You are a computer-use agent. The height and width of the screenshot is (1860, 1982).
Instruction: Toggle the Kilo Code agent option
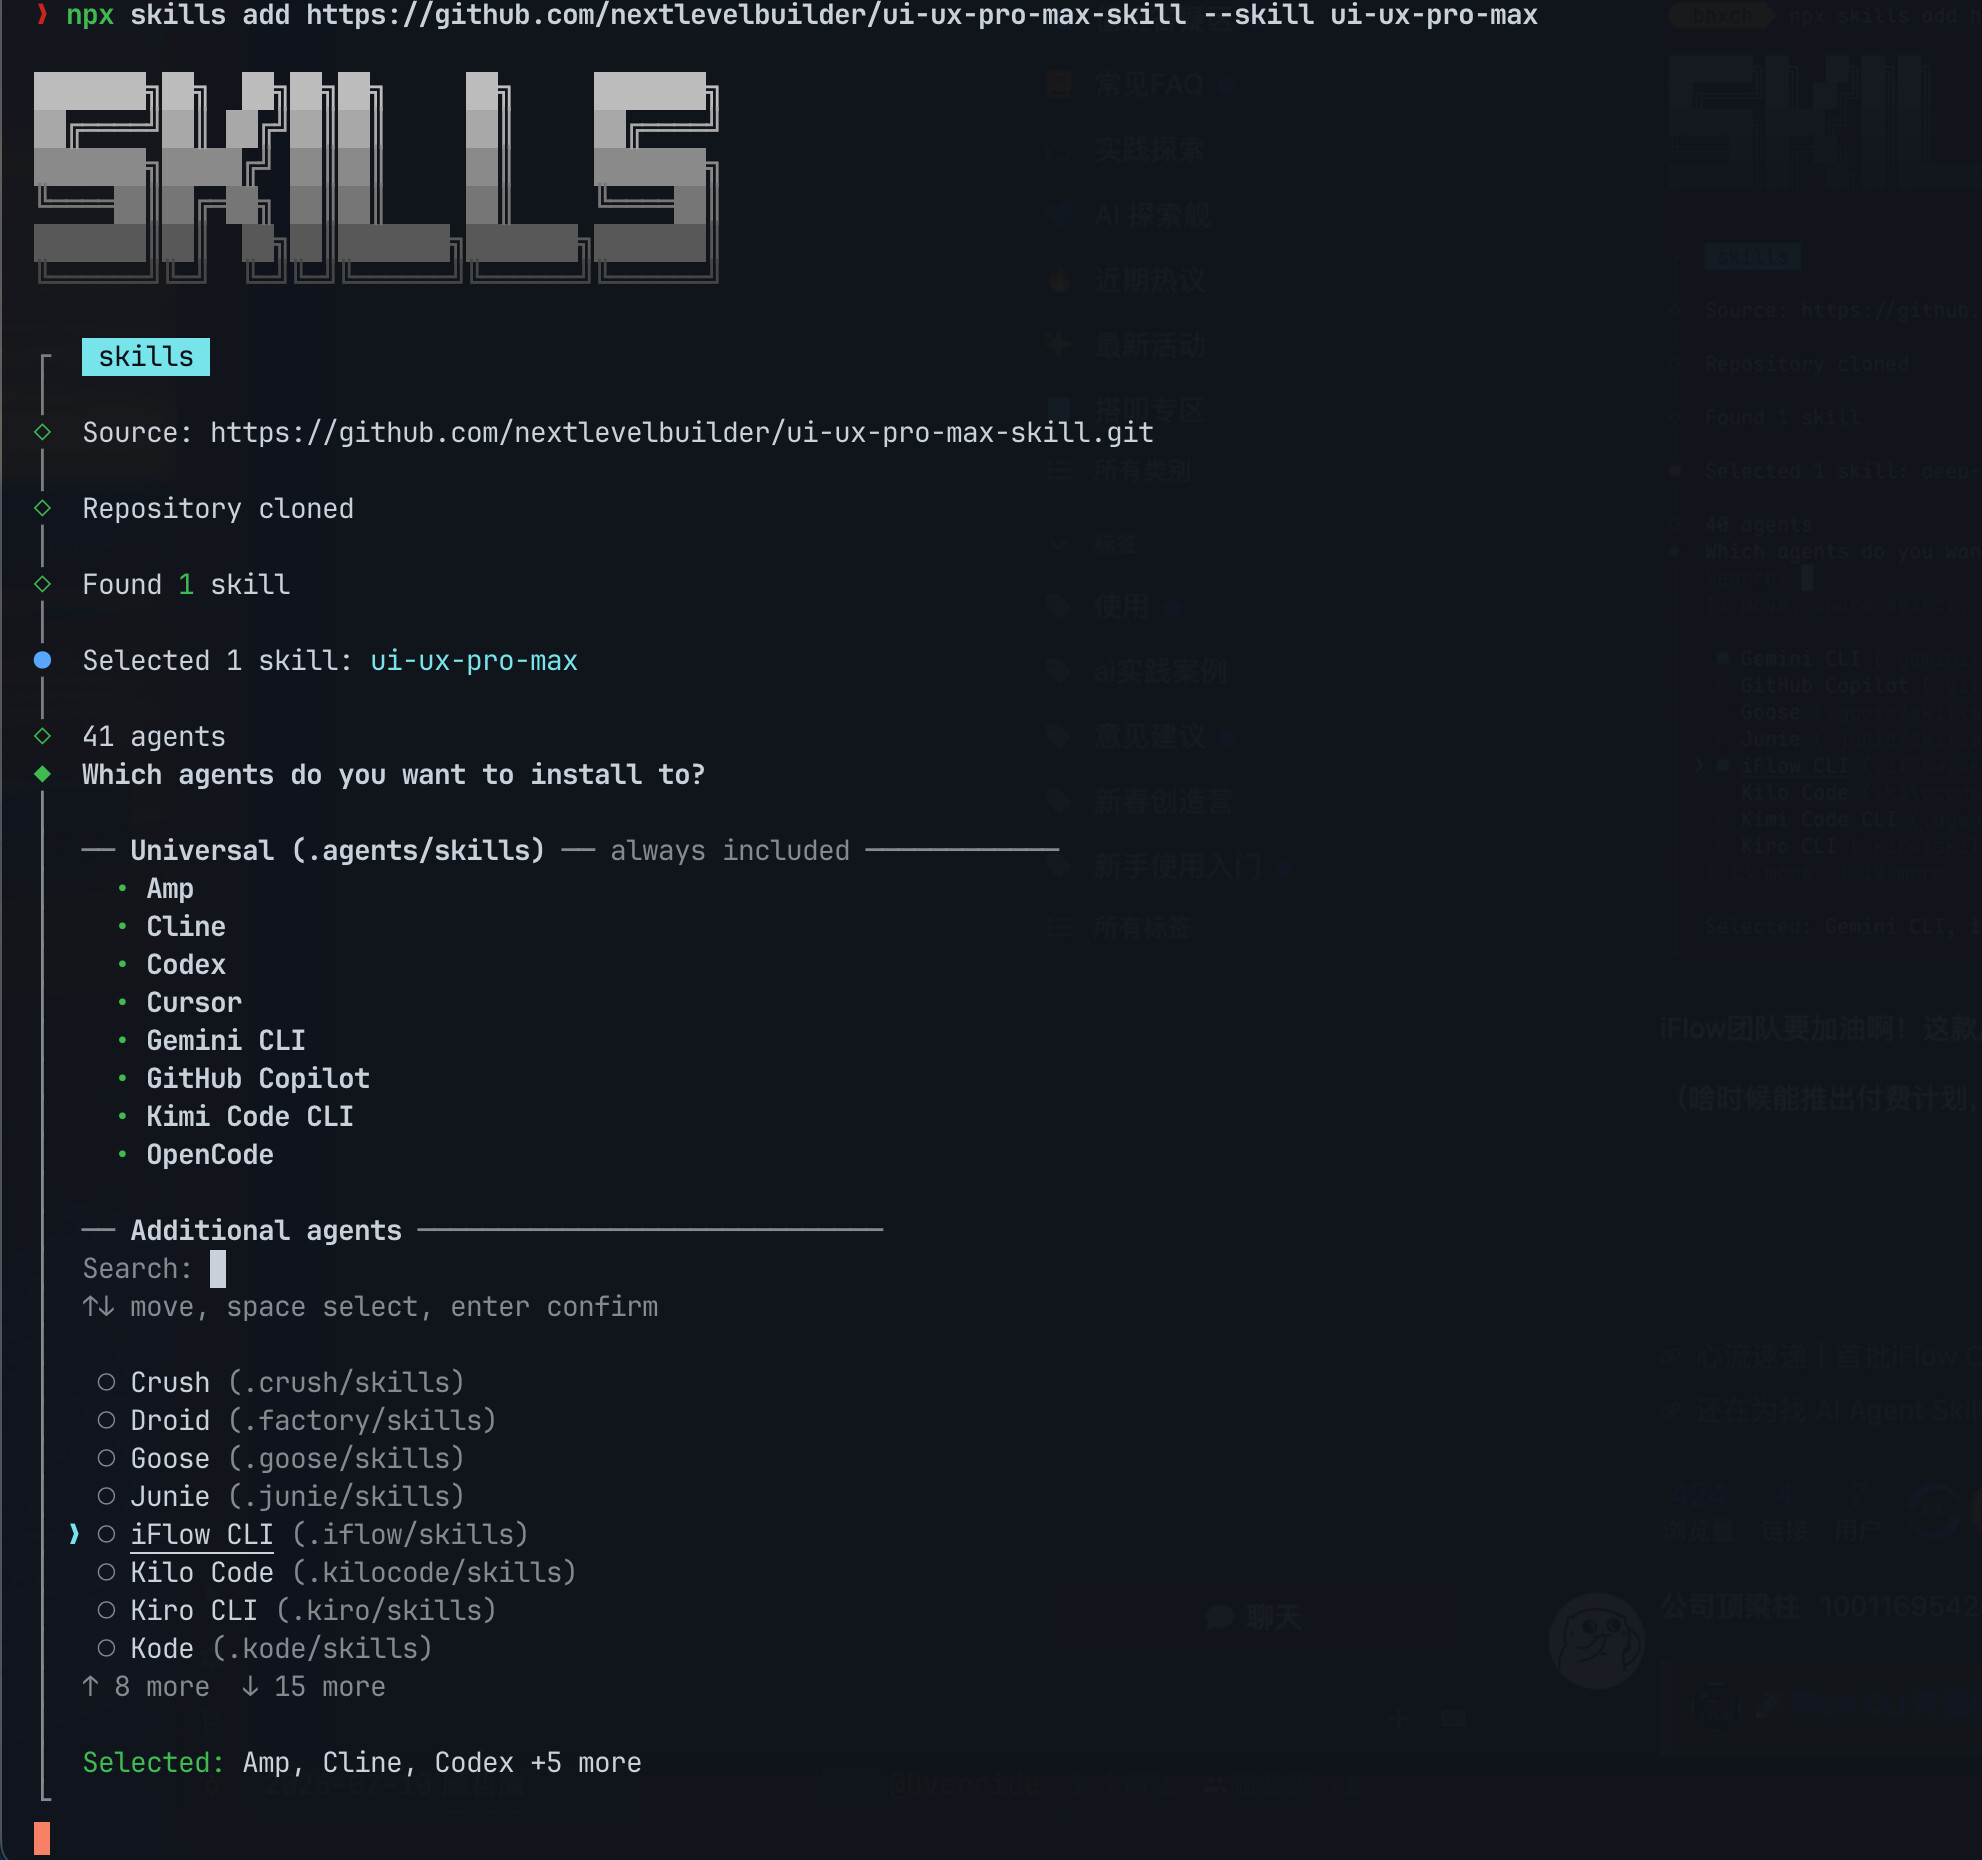click(106, 1573)
